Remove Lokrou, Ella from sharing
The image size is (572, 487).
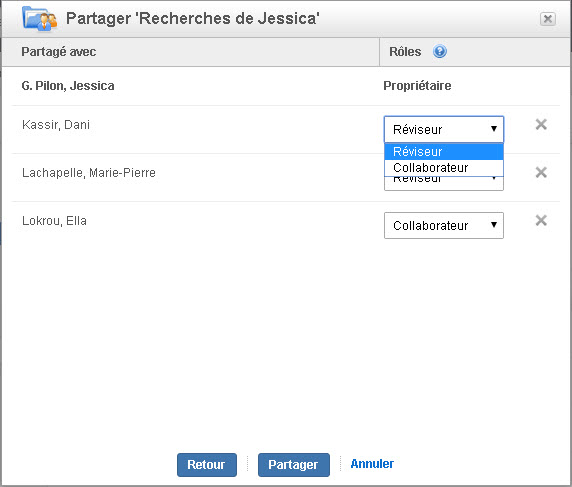[541, 220]
